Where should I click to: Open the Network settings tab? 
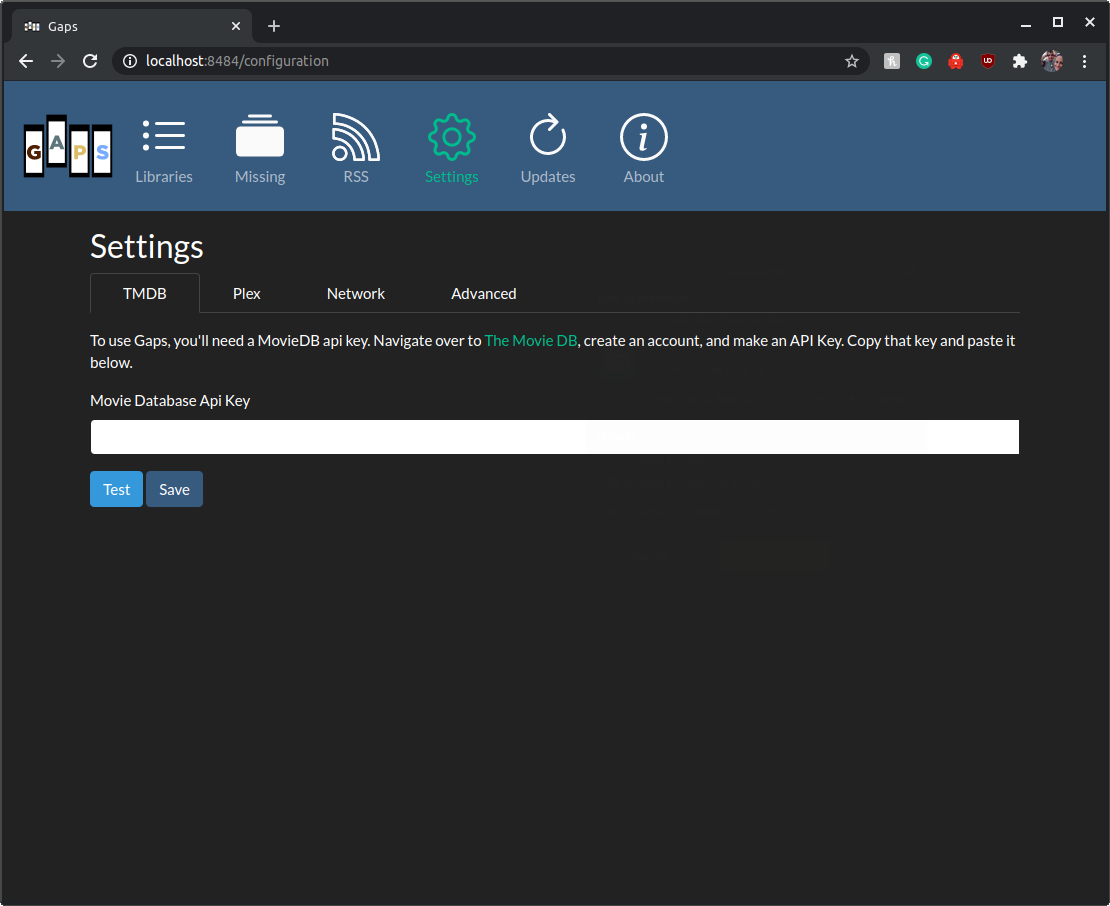pyautogui.click(x=355, y=293)
